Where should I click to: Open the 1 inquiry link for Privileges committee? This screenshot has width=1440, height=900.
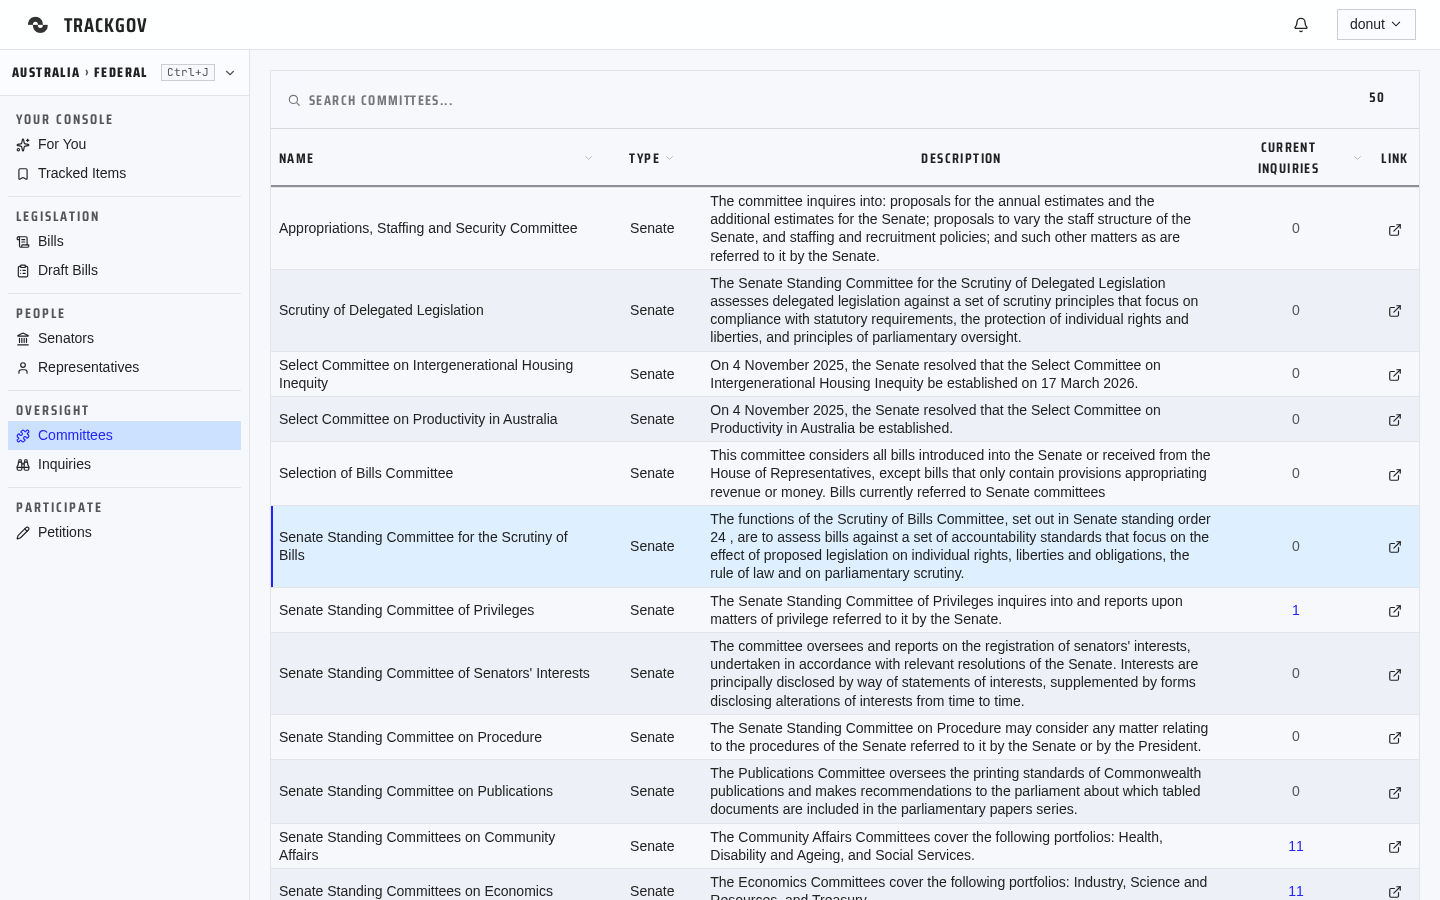pos(1296,610)
